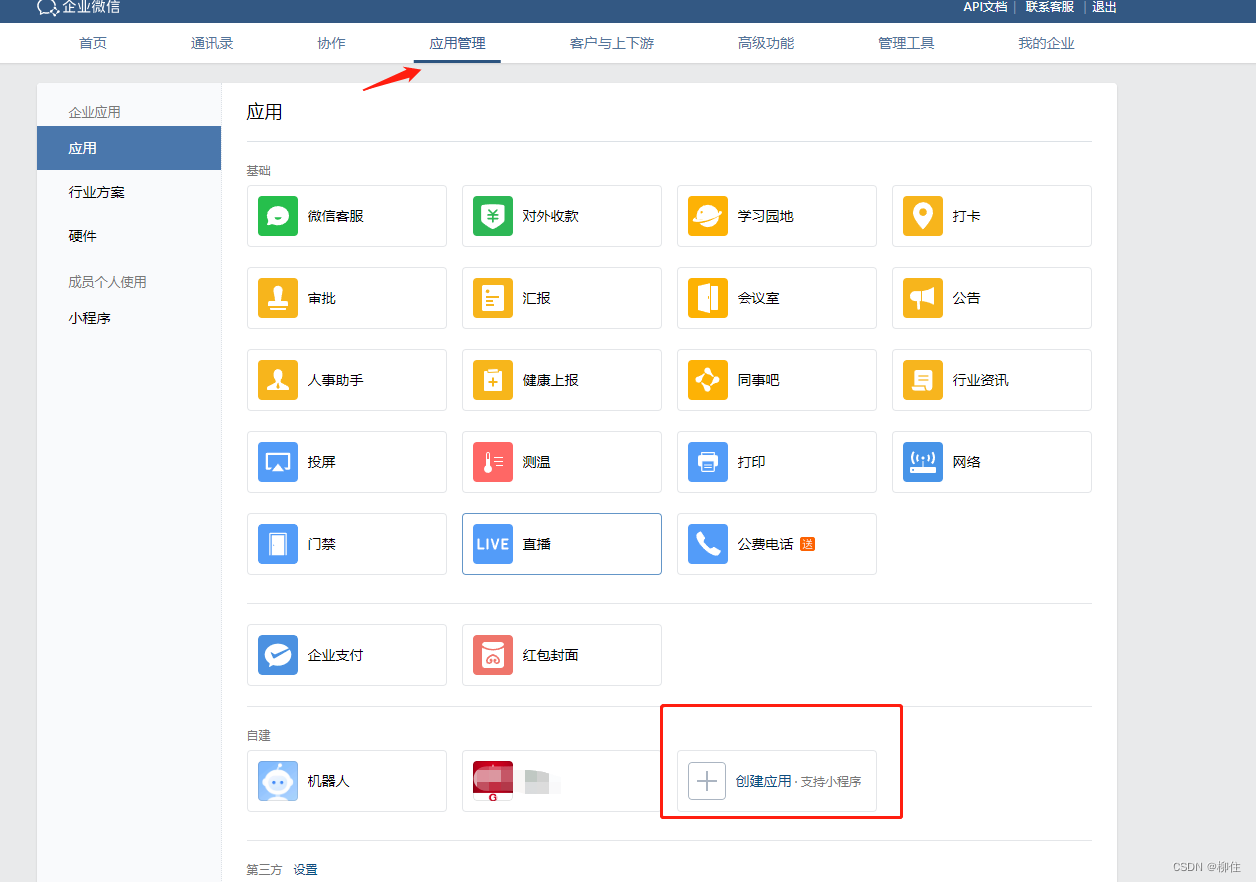Go to the 我的企业 tab
The width and height of the screenshot is (1256, 882).
(x=1046, y=43)
